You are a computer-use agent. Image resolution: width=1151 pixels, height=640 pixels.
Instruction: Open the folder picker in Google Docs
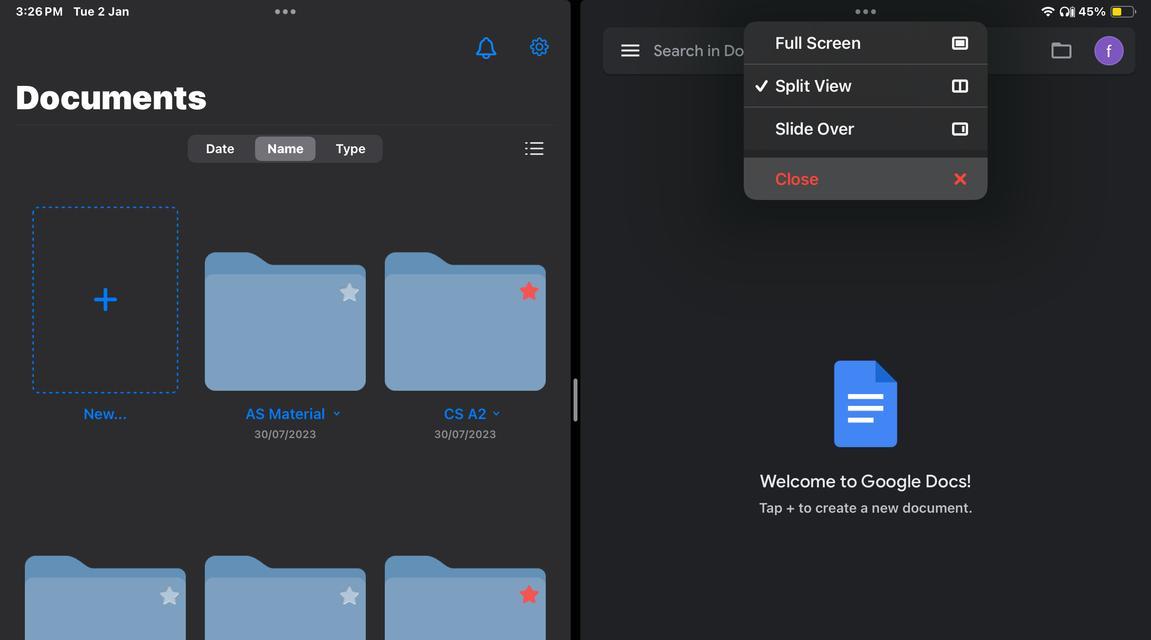1061,51
